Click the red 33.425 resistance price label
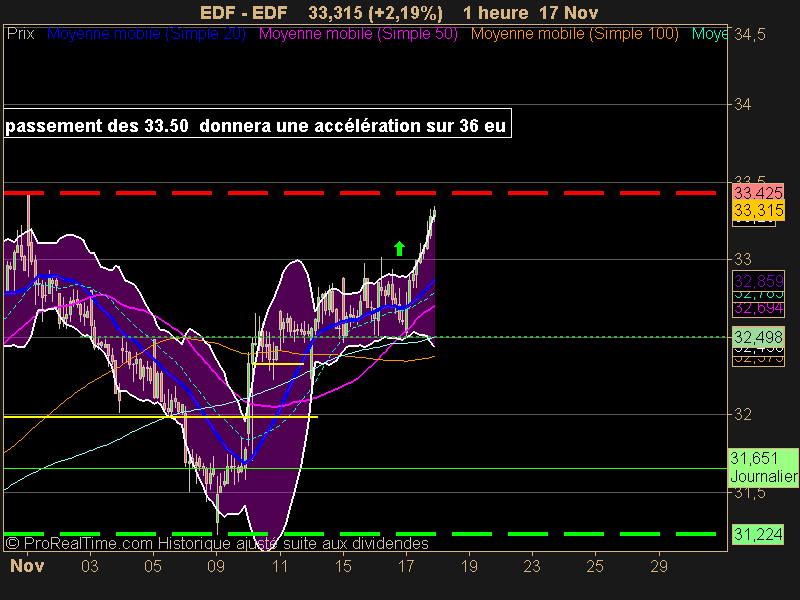 [x=758, y=193]
